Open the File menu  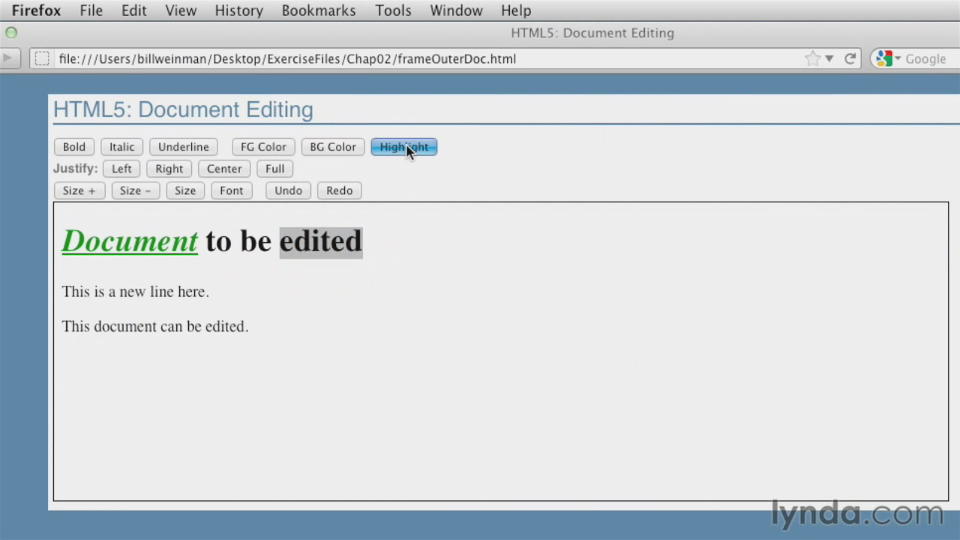tap(91, 10)
